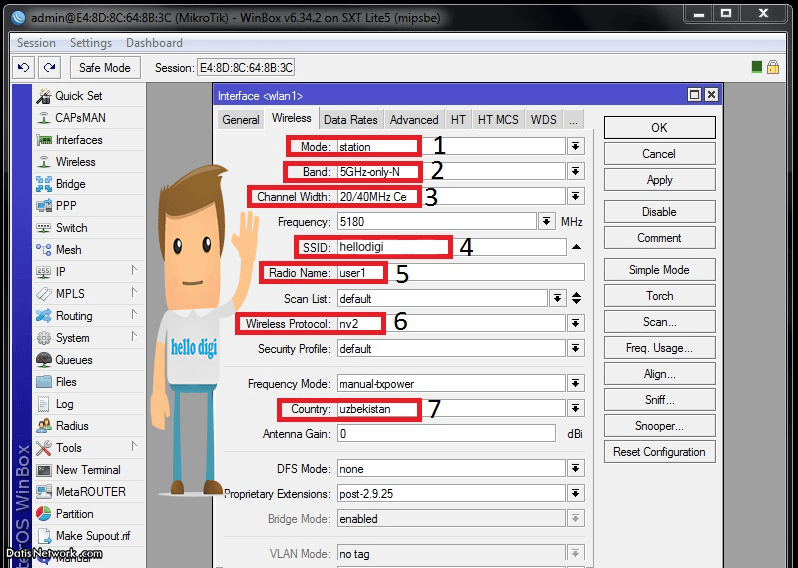Click the Interfaces icon in sidebar
This screenshot has height=568, width=798.
pos(44,140)
